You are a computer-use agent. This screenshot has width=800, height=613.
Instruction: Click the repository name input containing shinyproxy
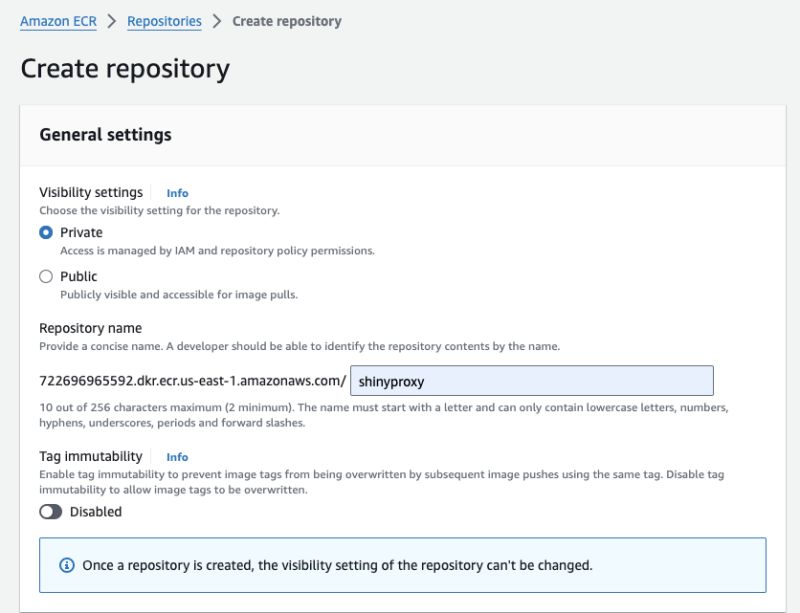point(530,380)
